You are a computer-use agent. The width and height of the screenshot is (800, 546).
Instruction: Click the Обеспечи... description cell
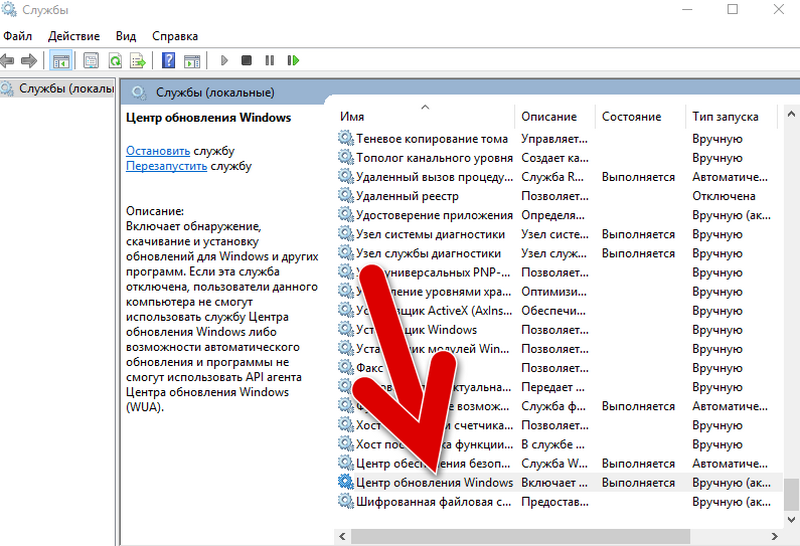click(x=553, y=311)
